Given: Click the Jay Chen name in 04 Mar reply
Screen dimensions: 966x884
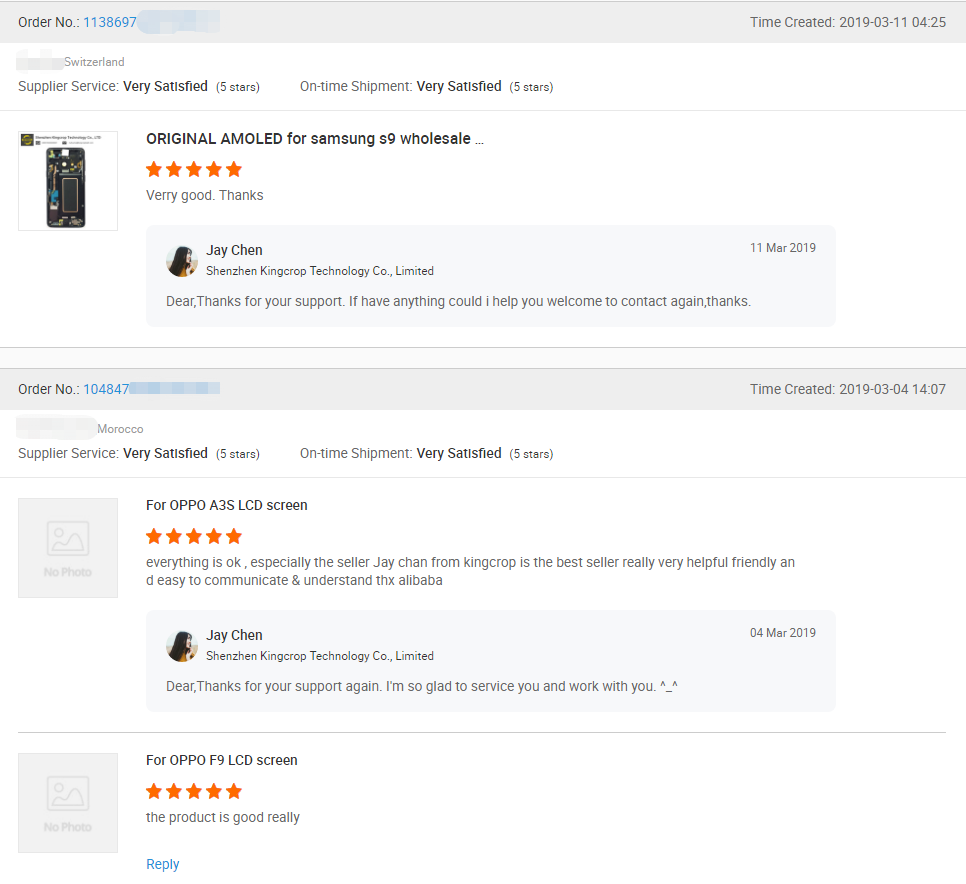Looking at the screenshot, I should click(235, 635).
